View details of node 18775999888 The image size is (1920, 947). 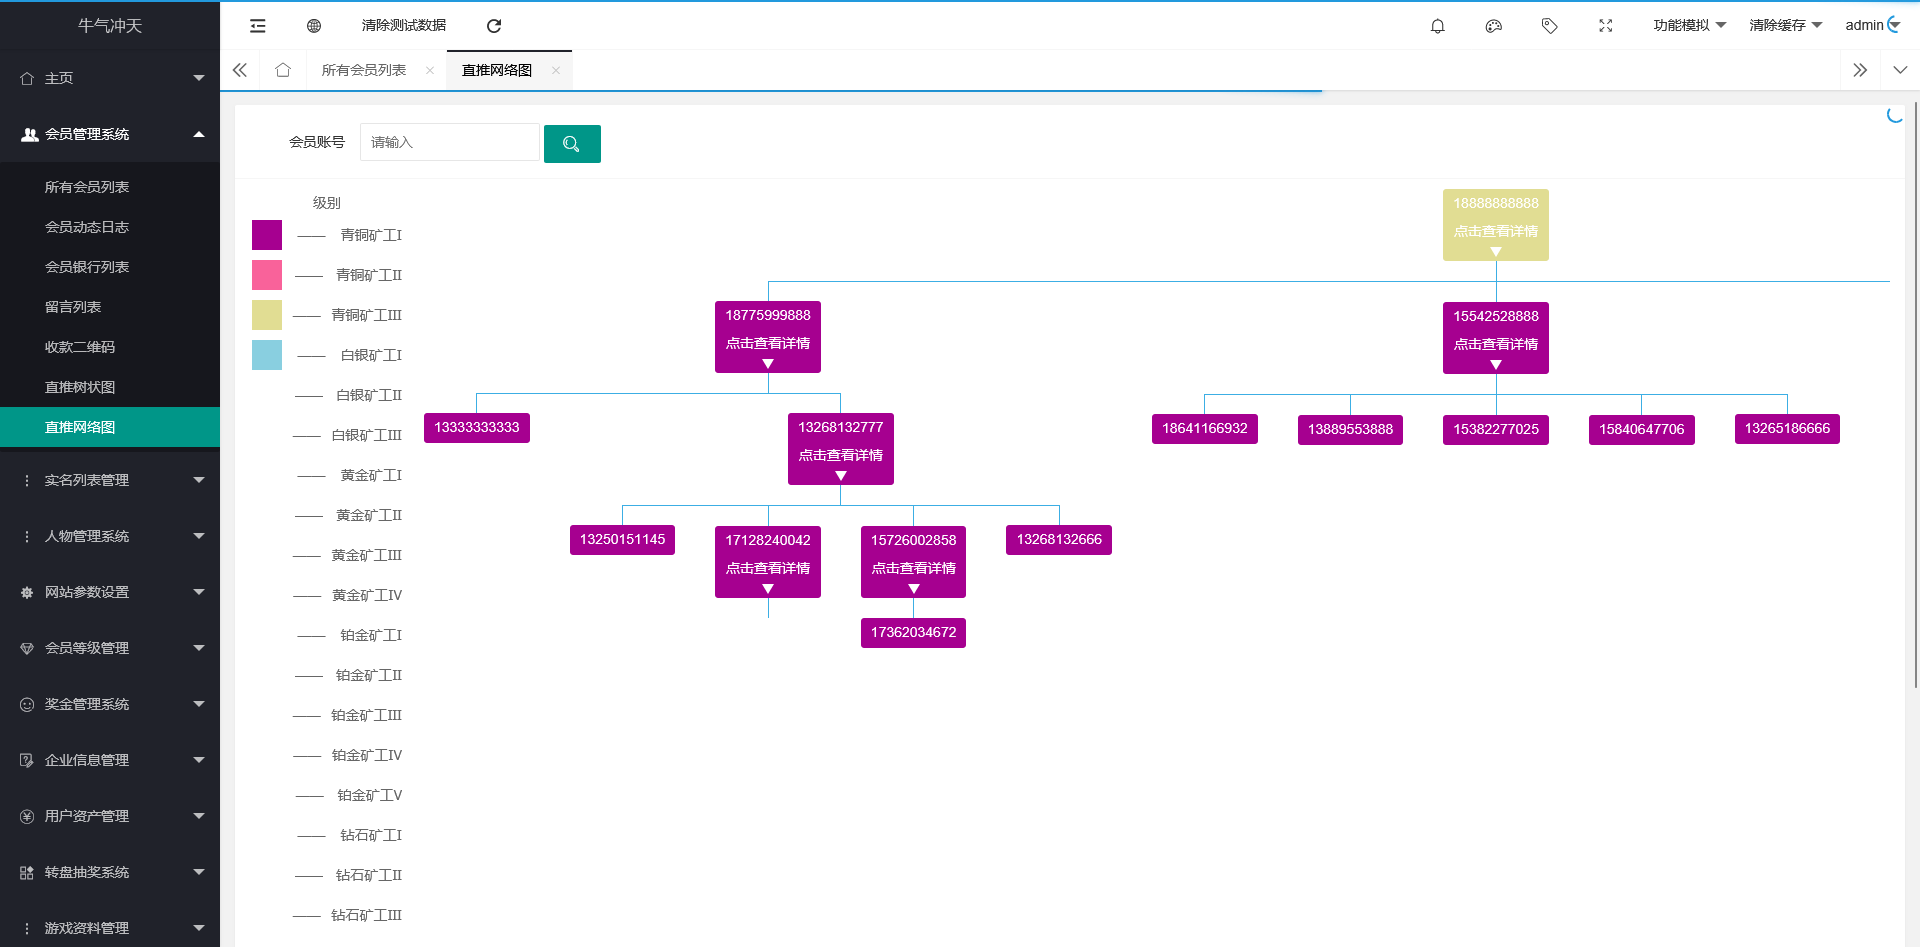(768, 343)
